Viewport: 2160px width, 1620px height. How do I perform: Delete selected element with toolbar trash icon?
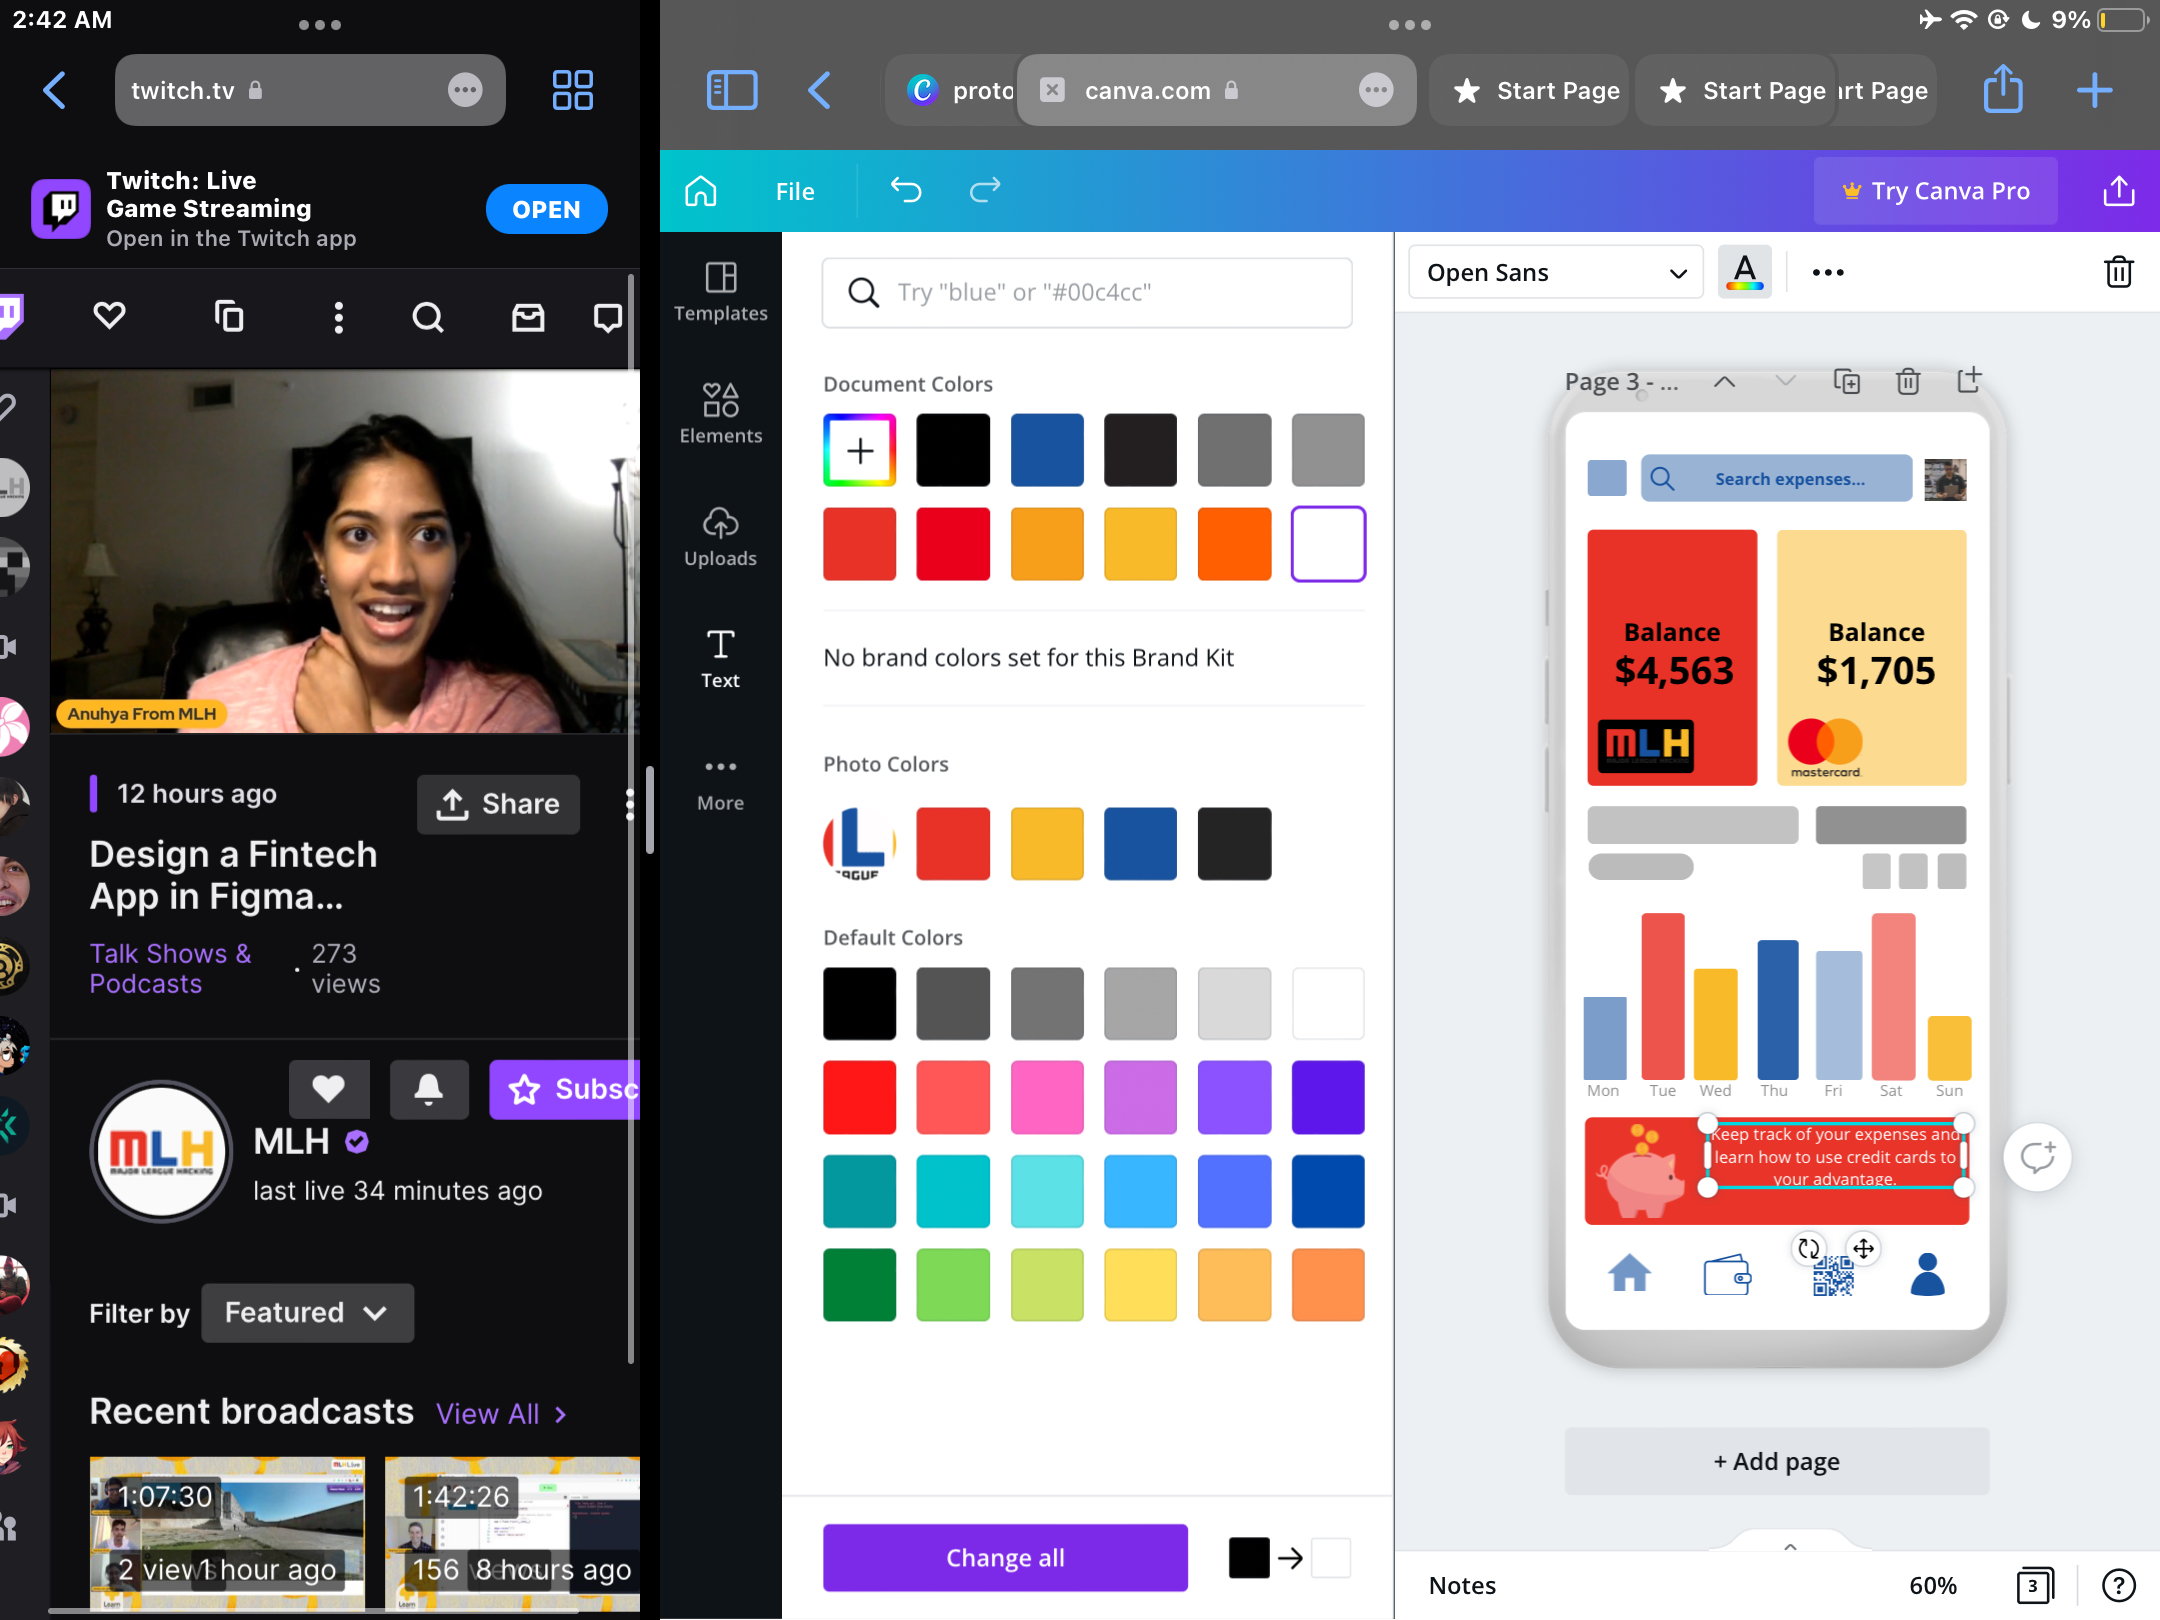pyautogui.click(x=2118, y=272)
